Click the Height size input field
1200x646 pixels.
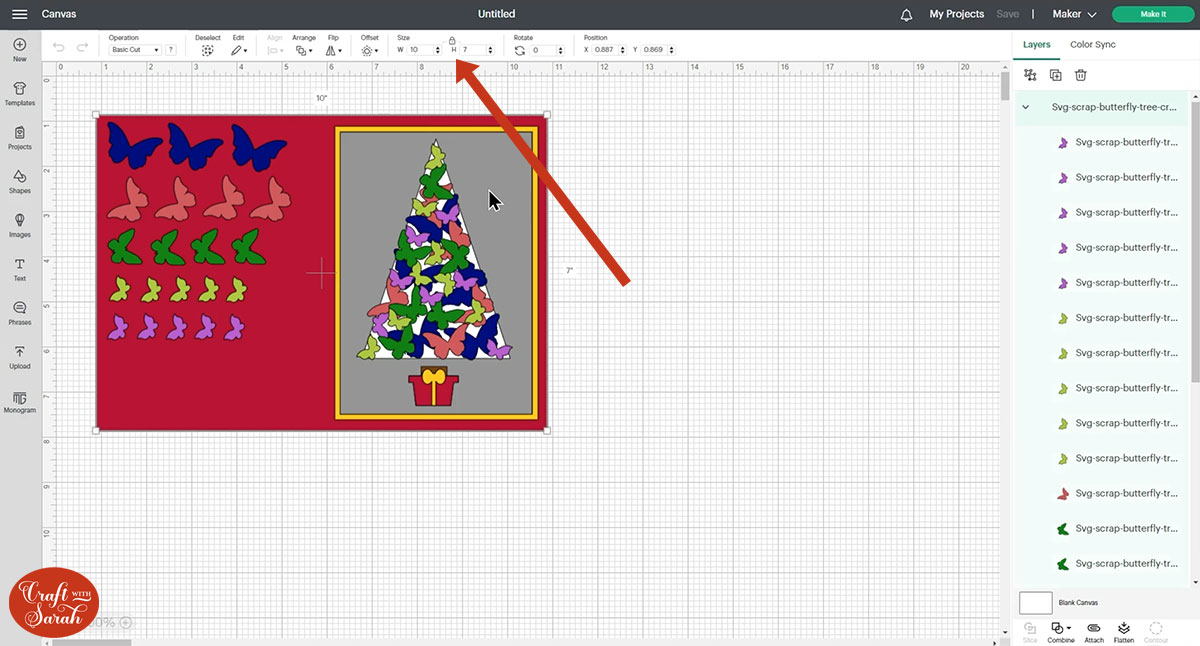click(473, 50)
